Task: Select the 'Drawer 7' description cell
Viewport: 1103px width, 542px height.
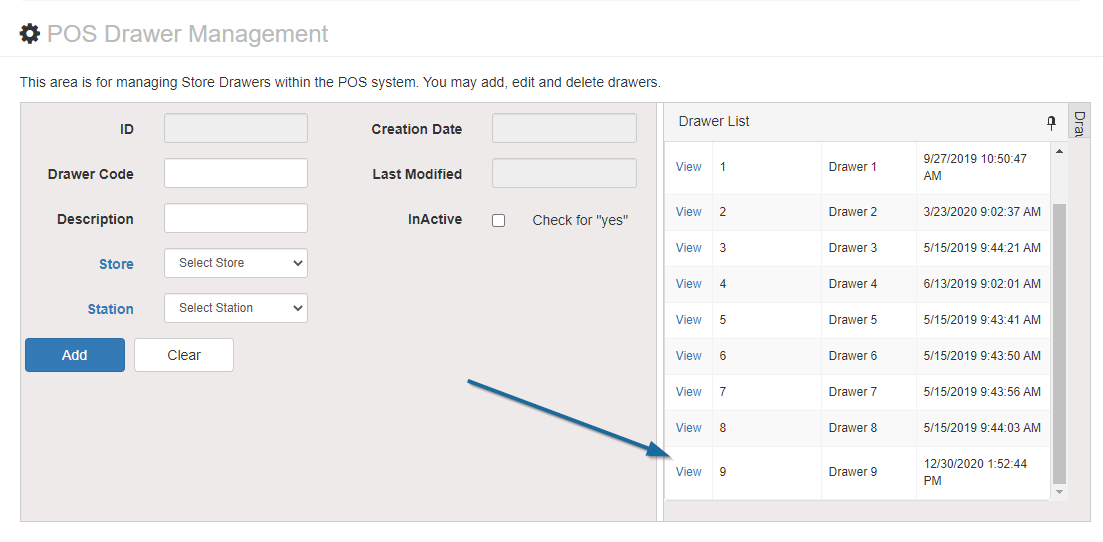Action: (869, 392)
